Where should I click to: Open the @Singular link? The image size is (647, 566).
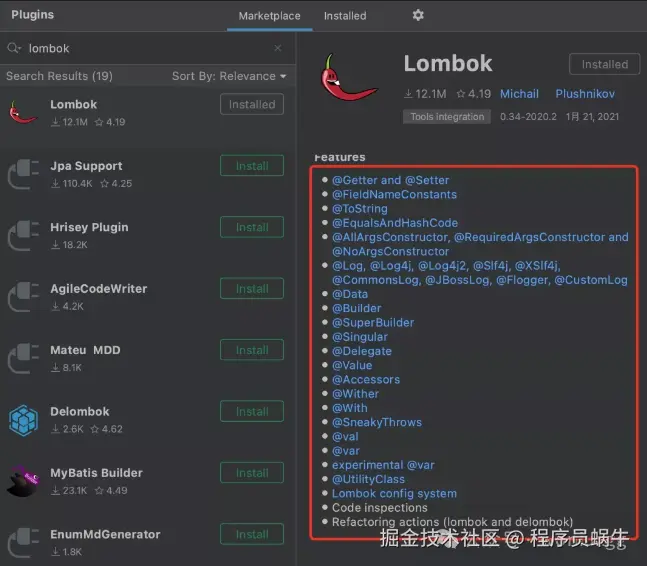(360, 337)
